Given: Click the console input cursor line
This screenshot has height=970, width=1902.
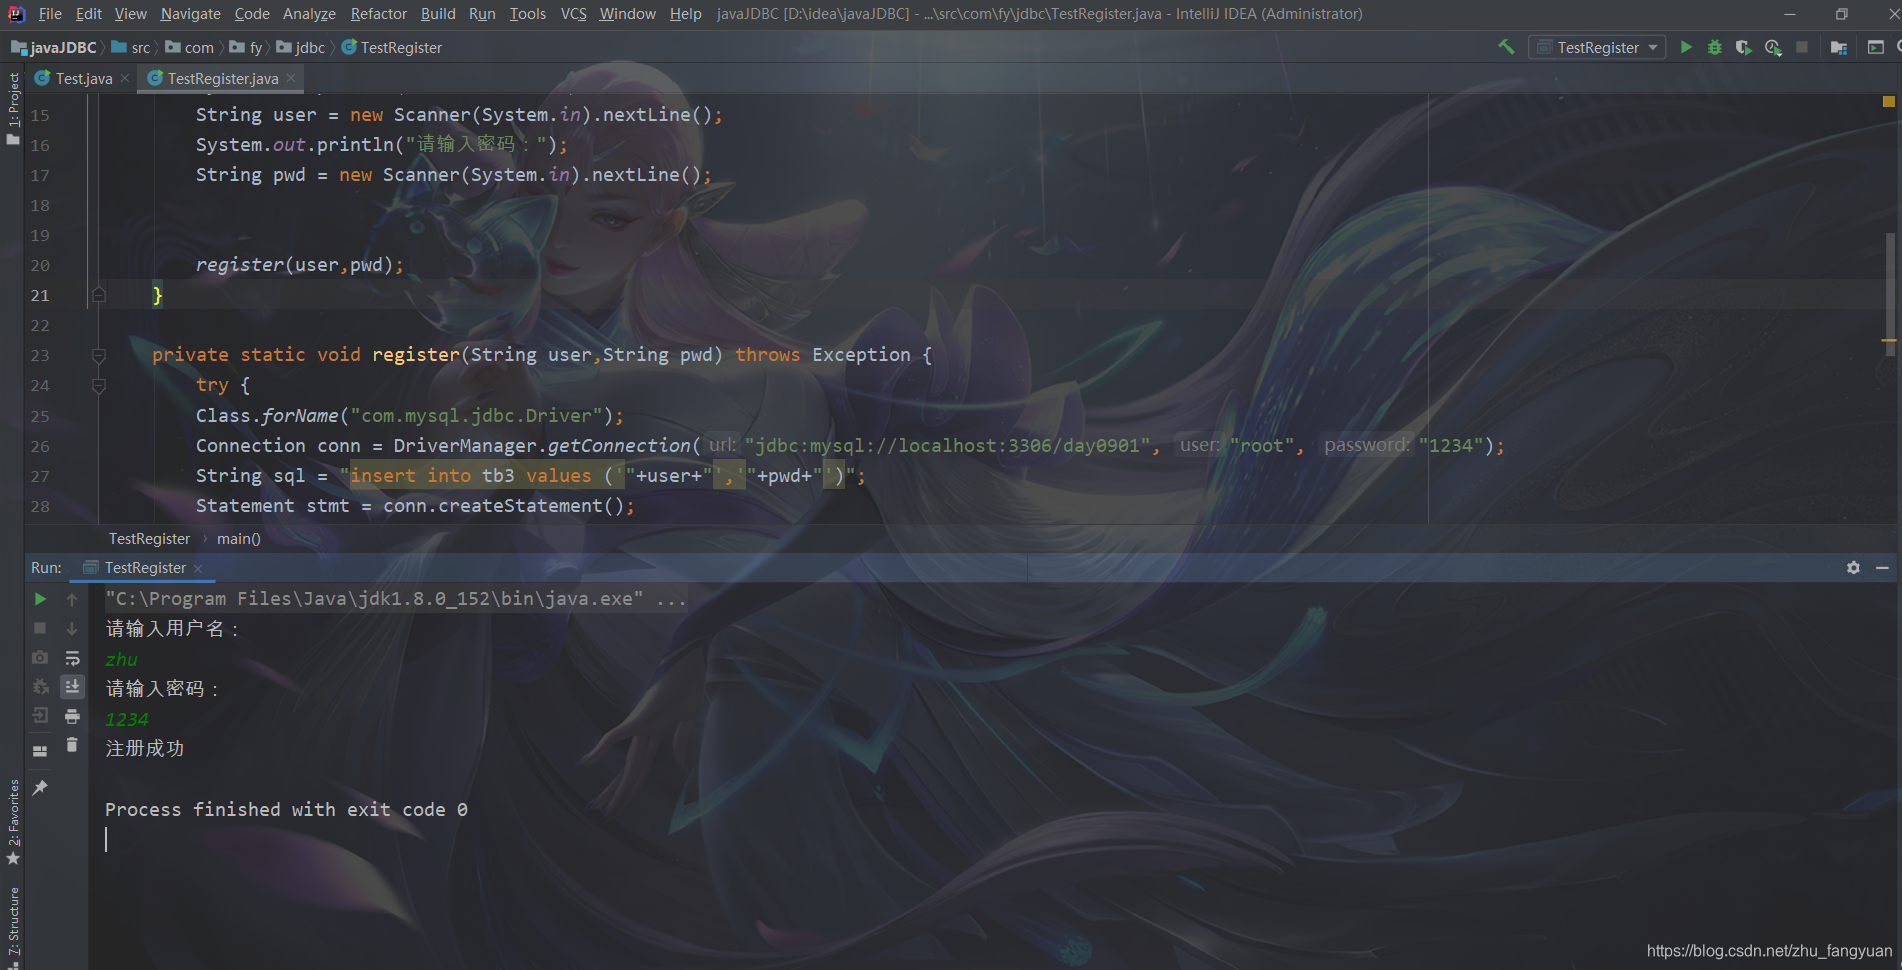Looking at the screenshot, I should tap(106, 839).
